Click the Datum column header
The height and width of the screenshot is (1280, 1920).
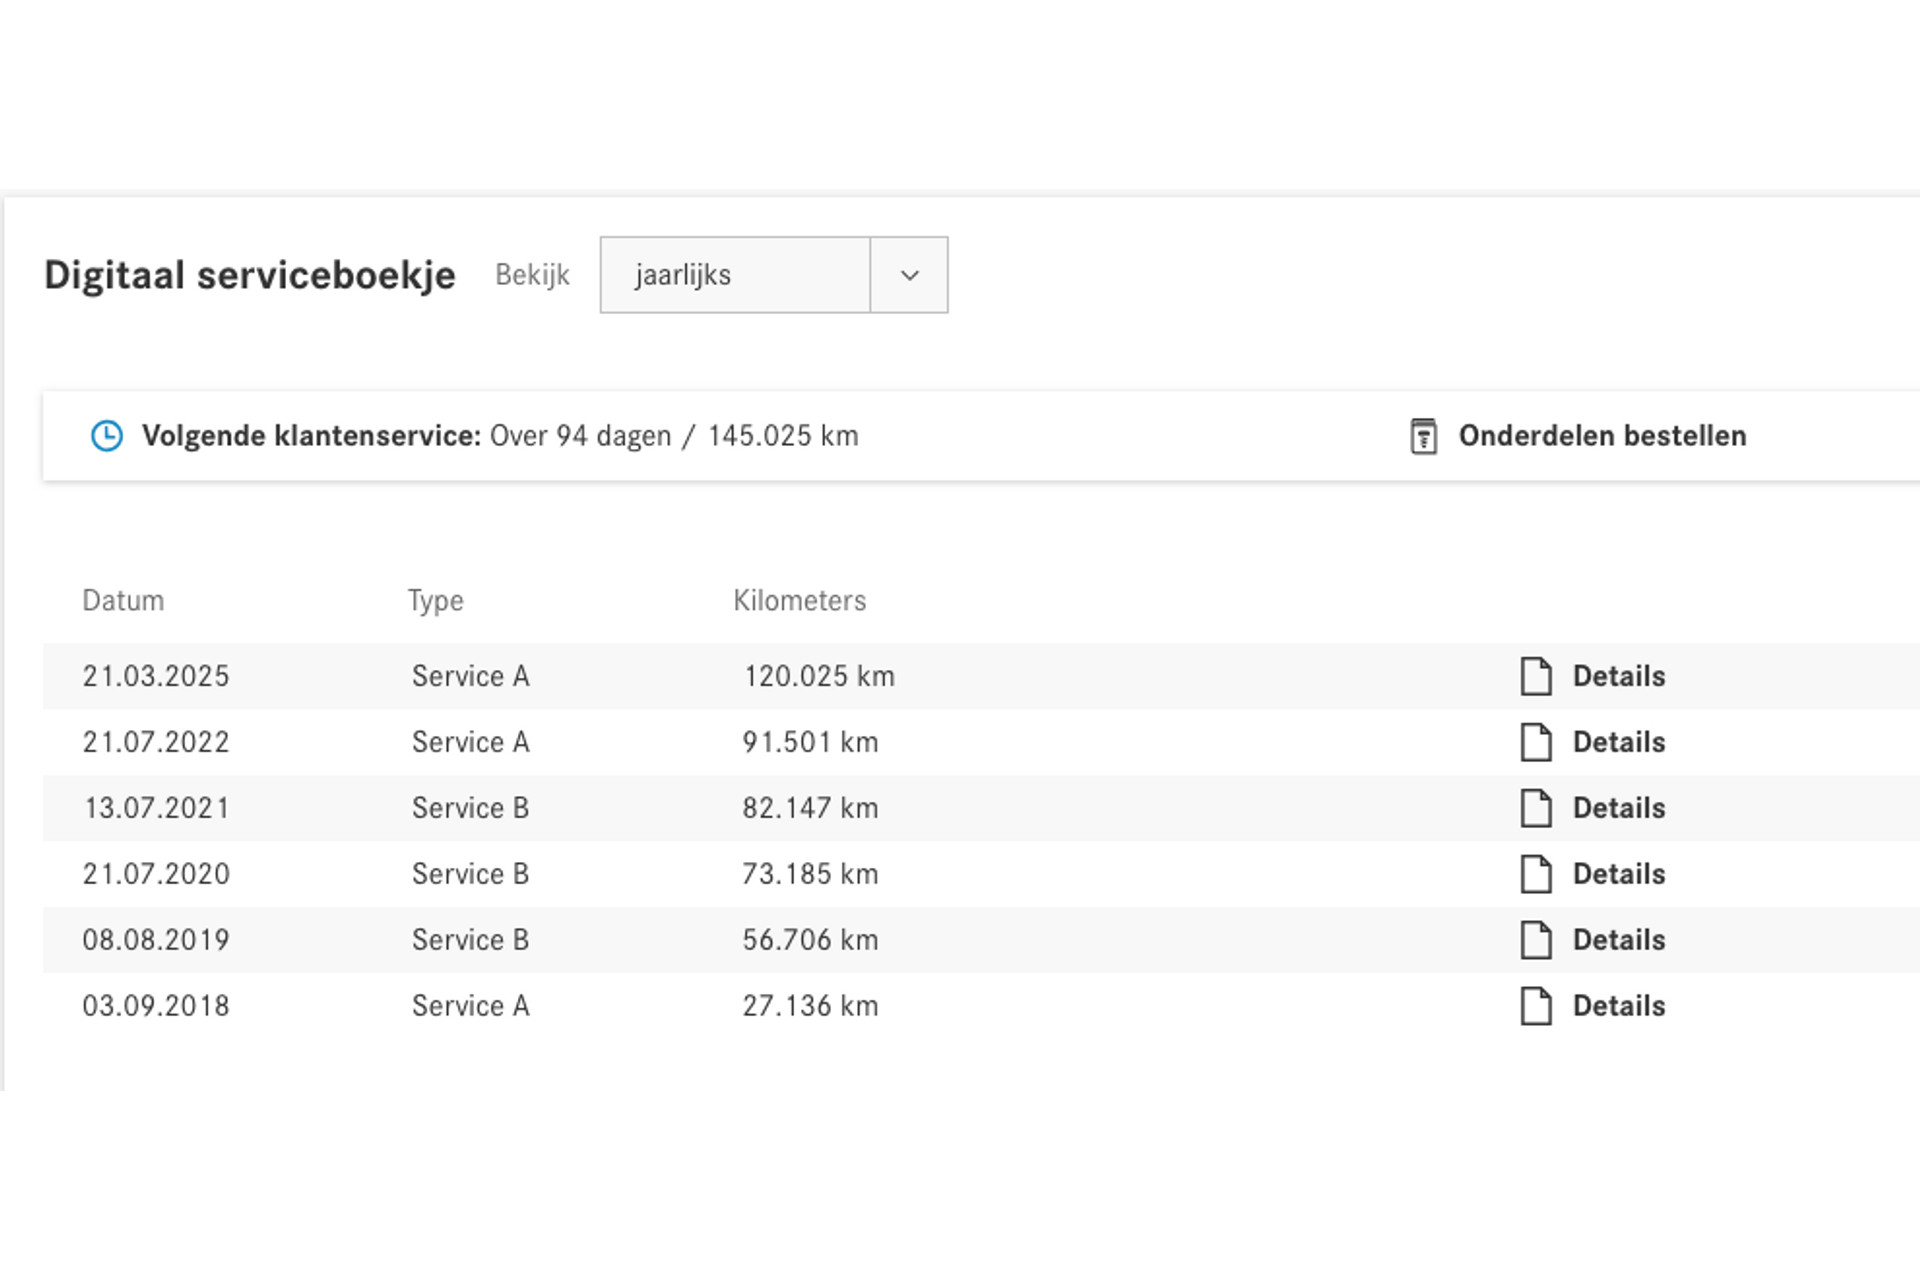point(123,600)
